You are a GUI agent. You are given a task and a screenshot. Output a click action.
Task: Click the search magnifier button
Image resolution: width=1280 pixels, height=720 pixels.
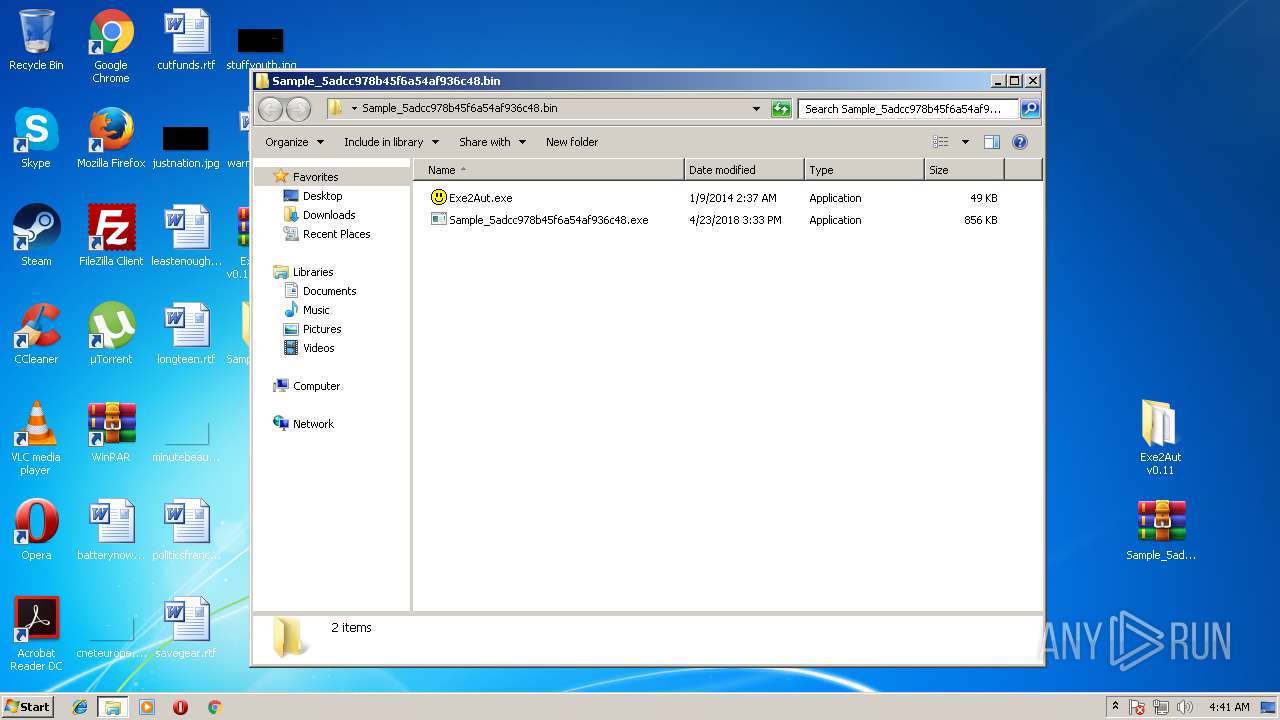[1030, 109]
